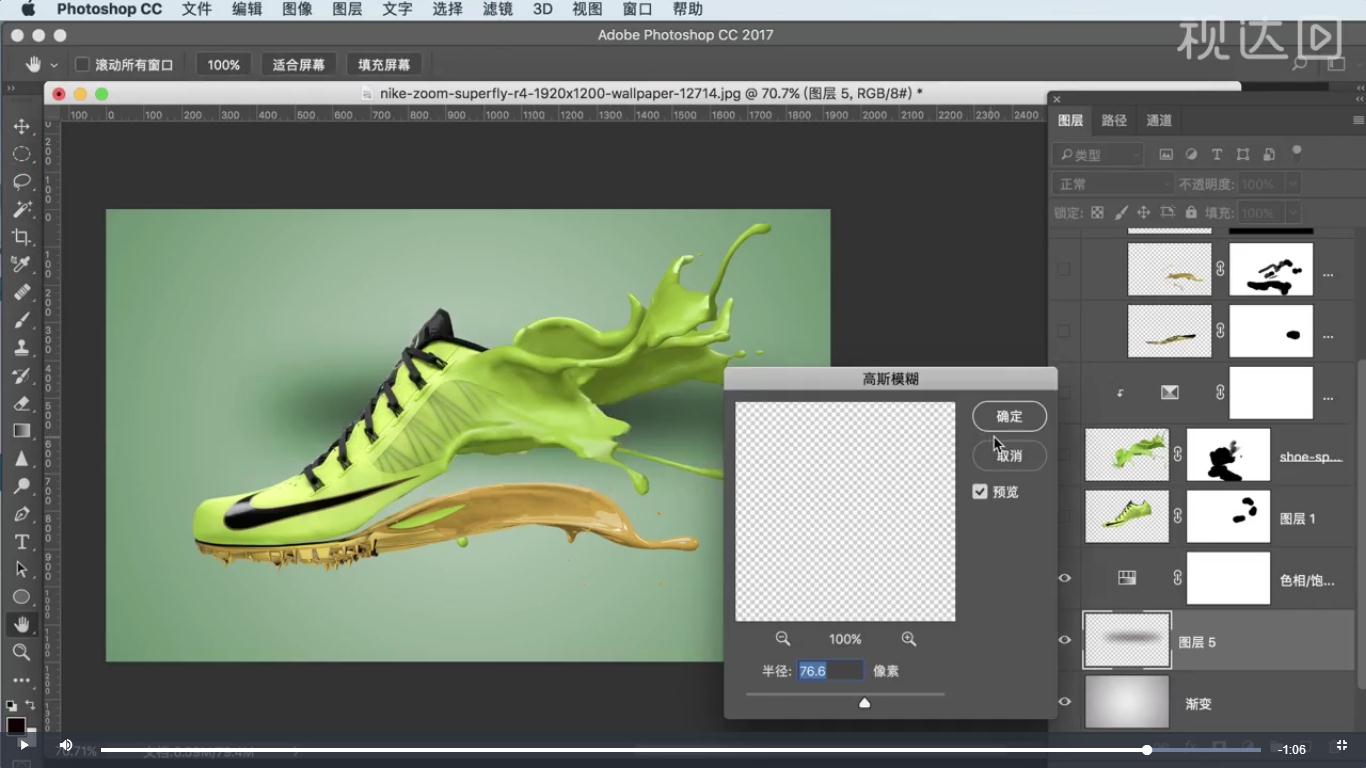Switch to the 路径 tab
Image resolution: width=1366 pixels, height=768 pixels.
[1114, 120]
